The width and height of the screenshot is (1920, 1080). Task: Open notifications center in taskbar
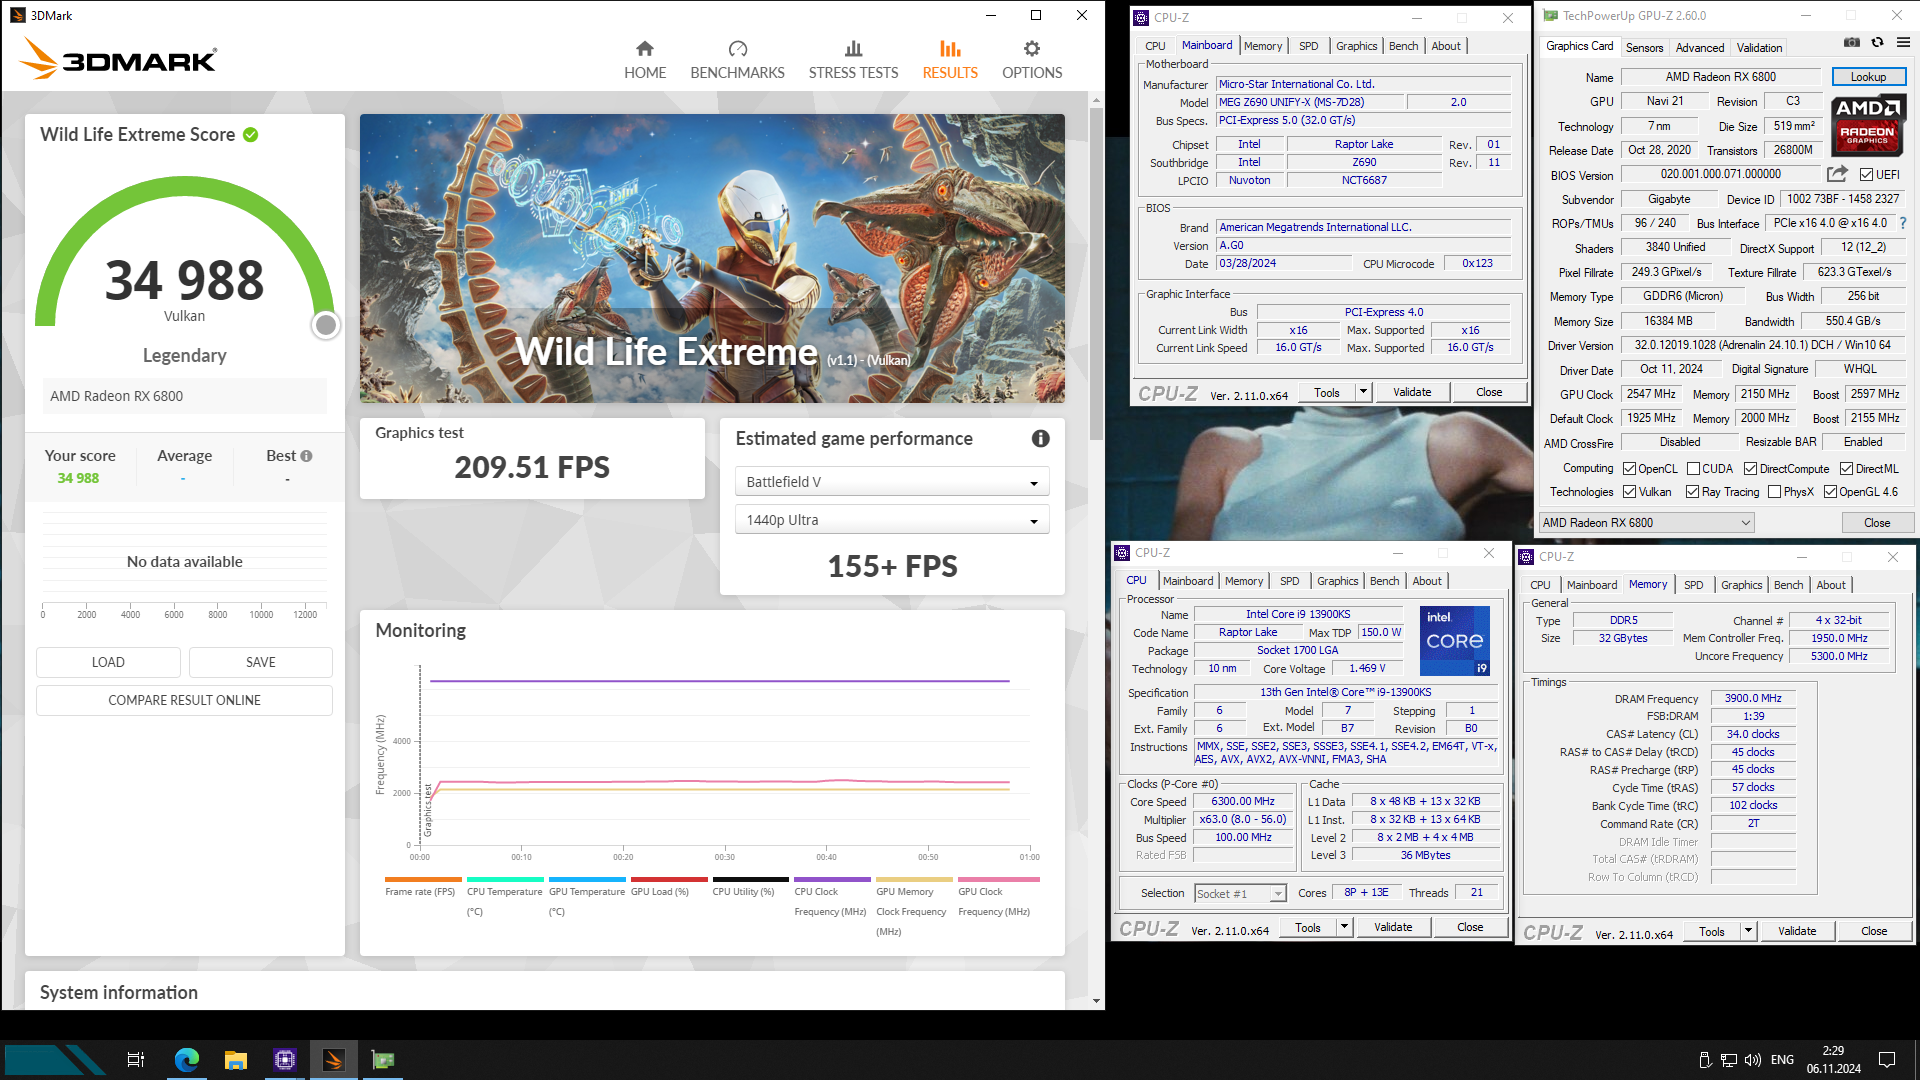pyautogui.click(x=1887, y=1060)
